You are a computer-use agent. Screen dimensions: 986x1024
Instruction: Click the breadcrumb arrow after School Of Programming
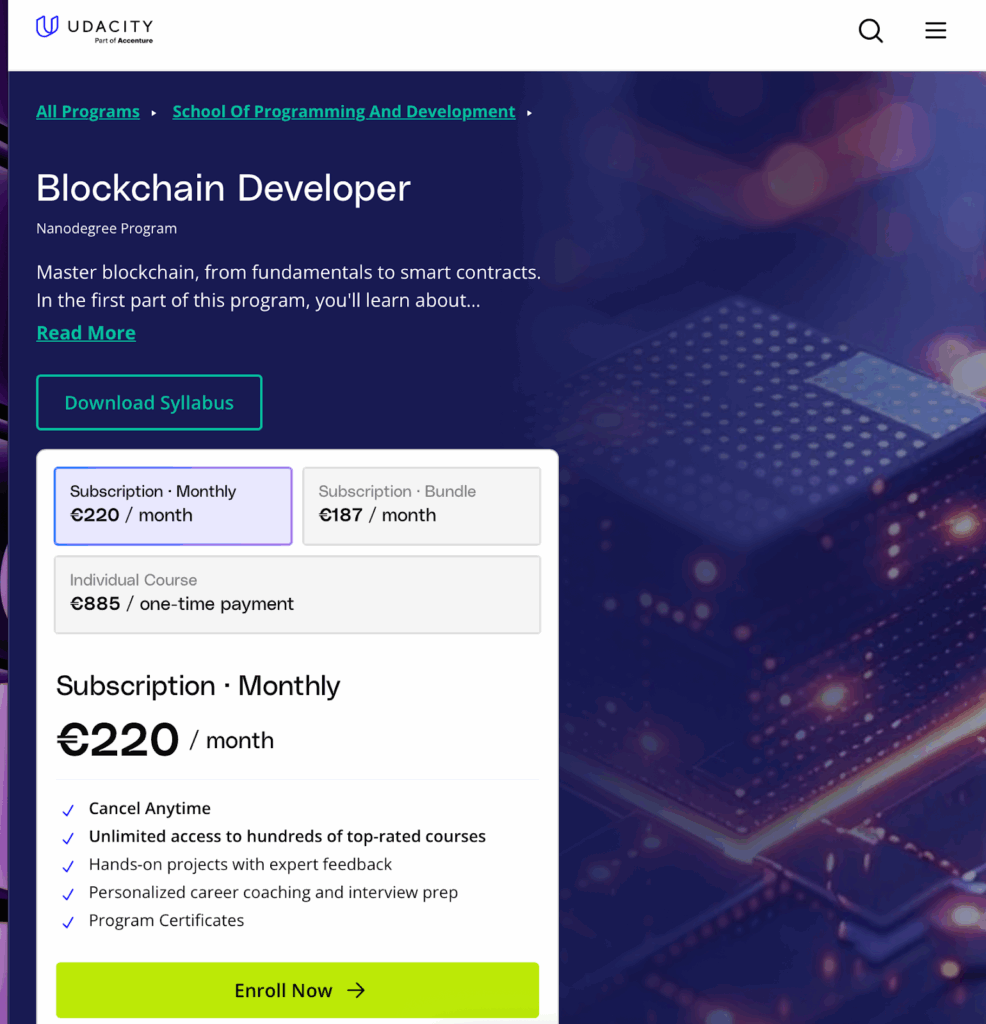(529, 113)
